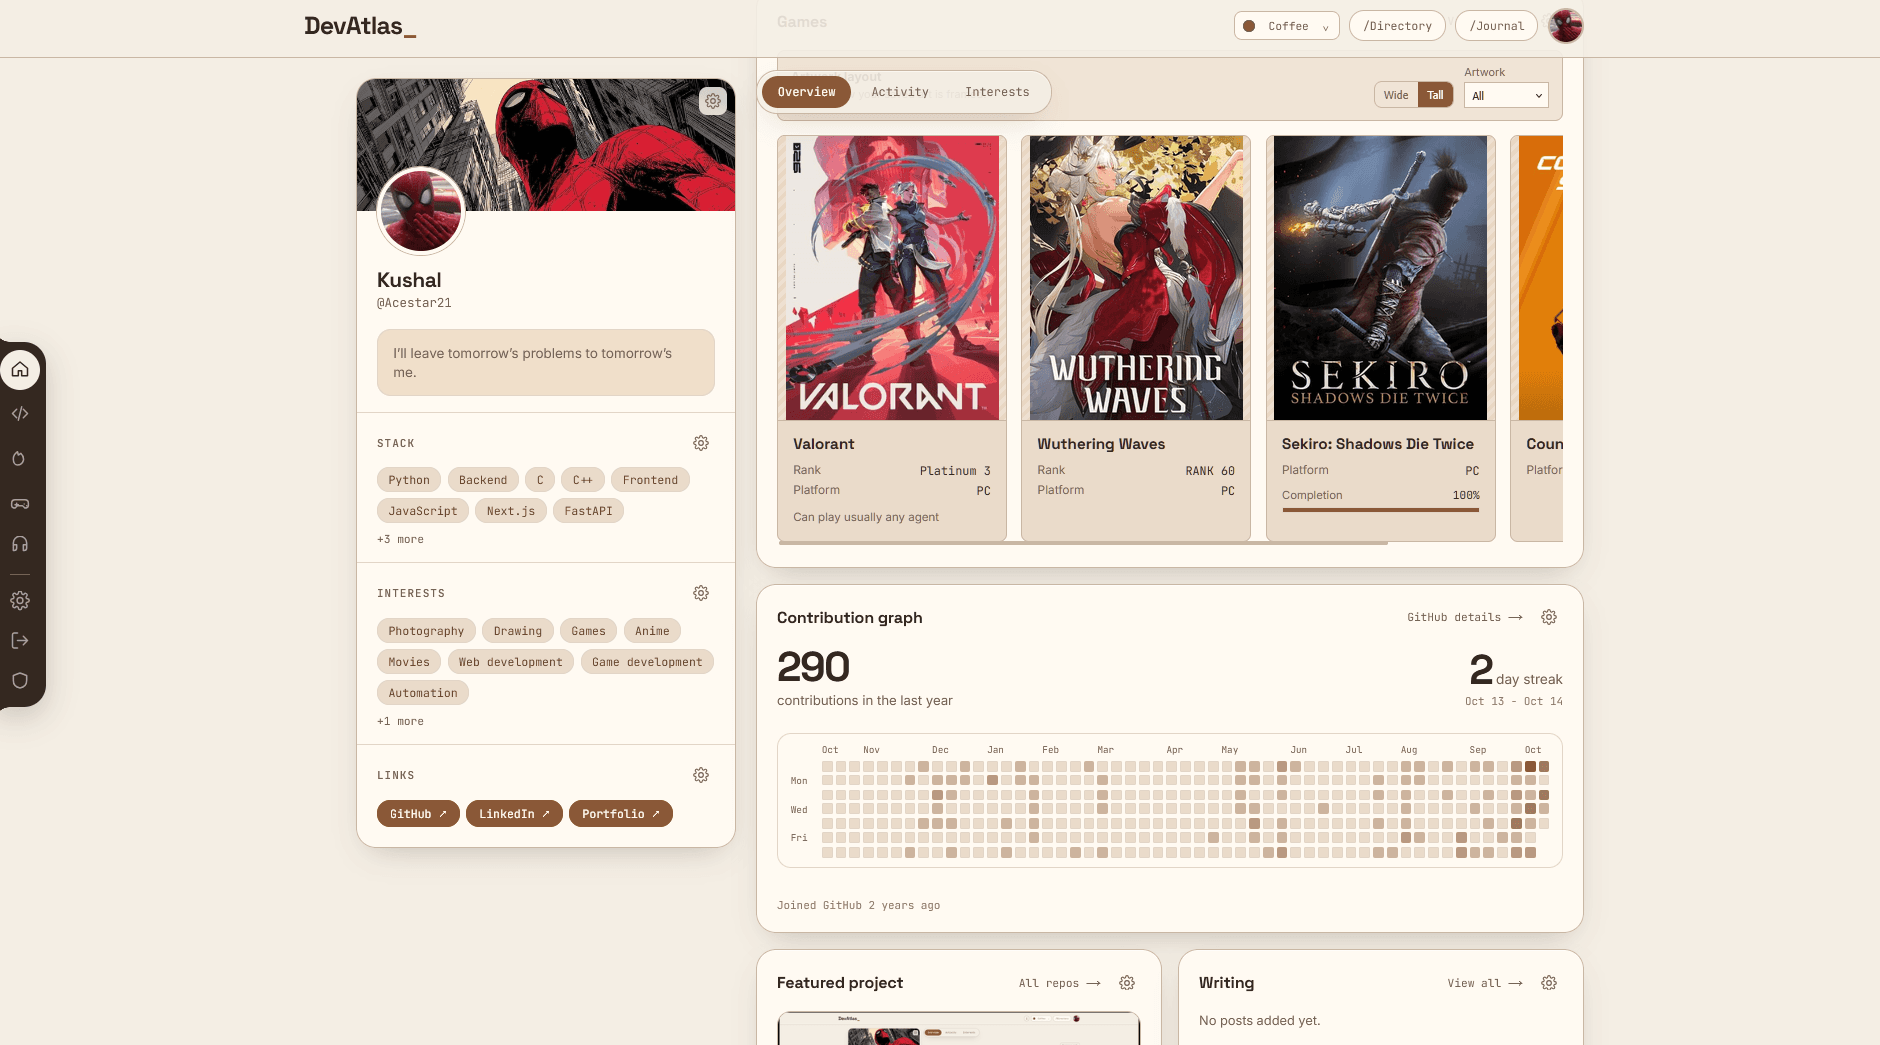Open settings gear in left sidebar
The image size is (1880, 1045).
20,601
